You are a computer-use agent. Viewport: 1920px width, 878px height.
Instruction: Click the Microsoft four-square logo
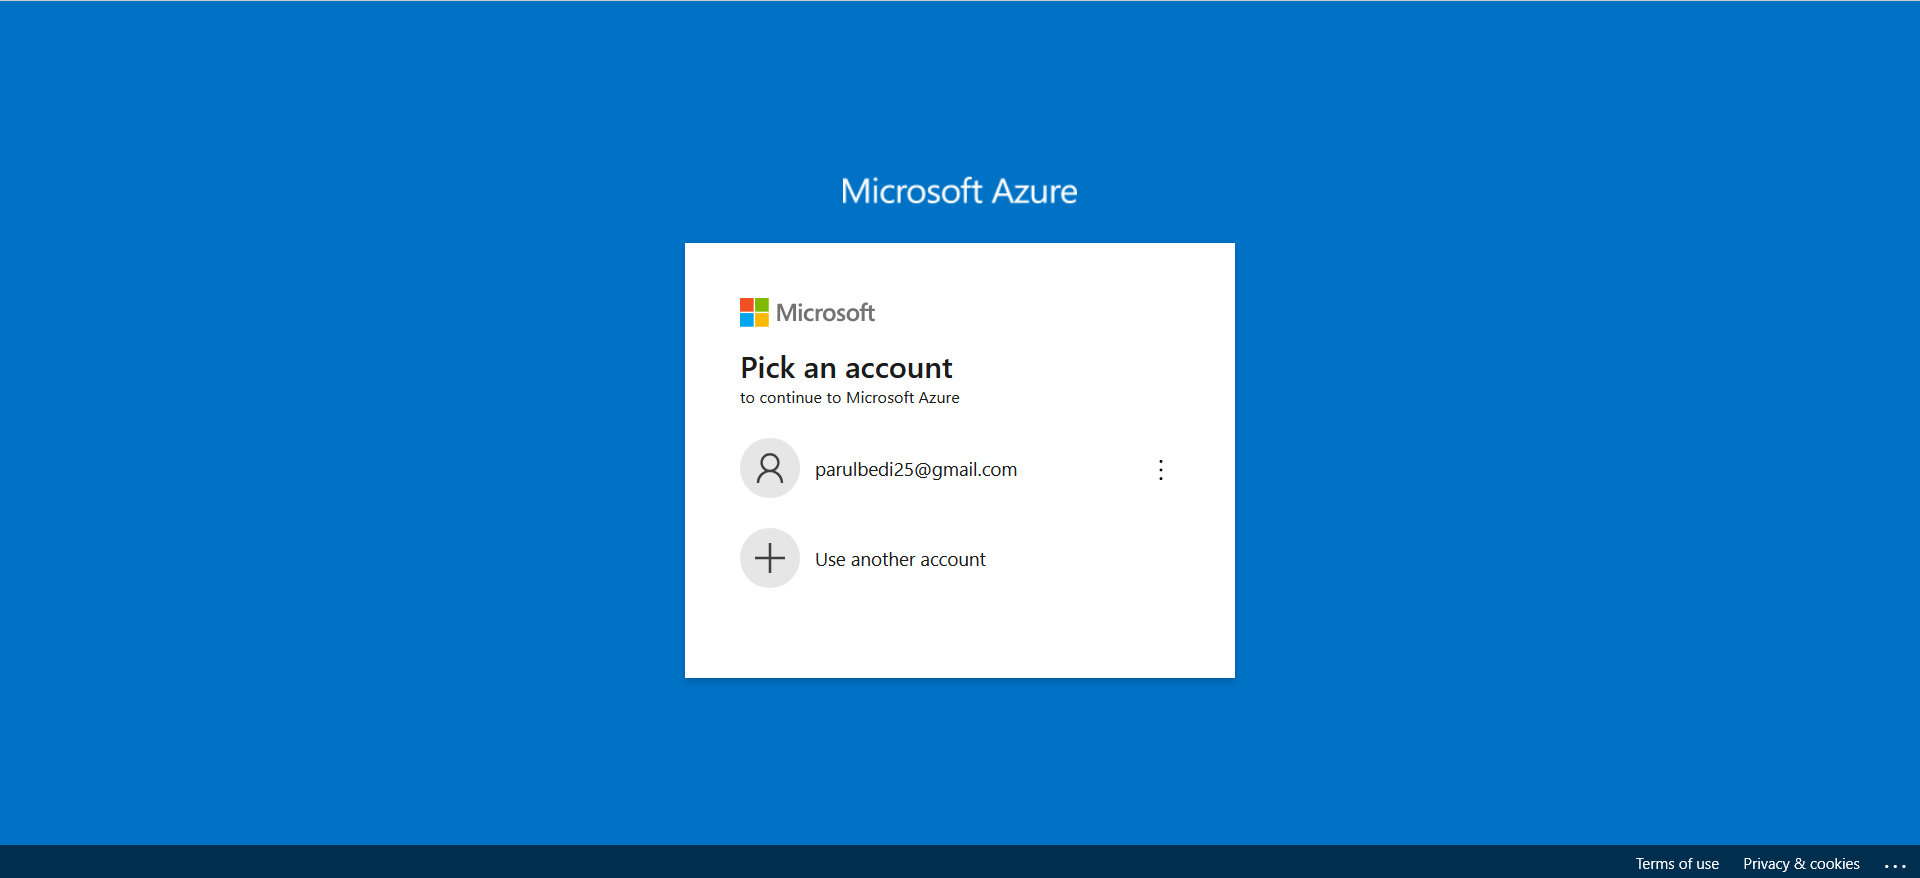click(754, 312)
